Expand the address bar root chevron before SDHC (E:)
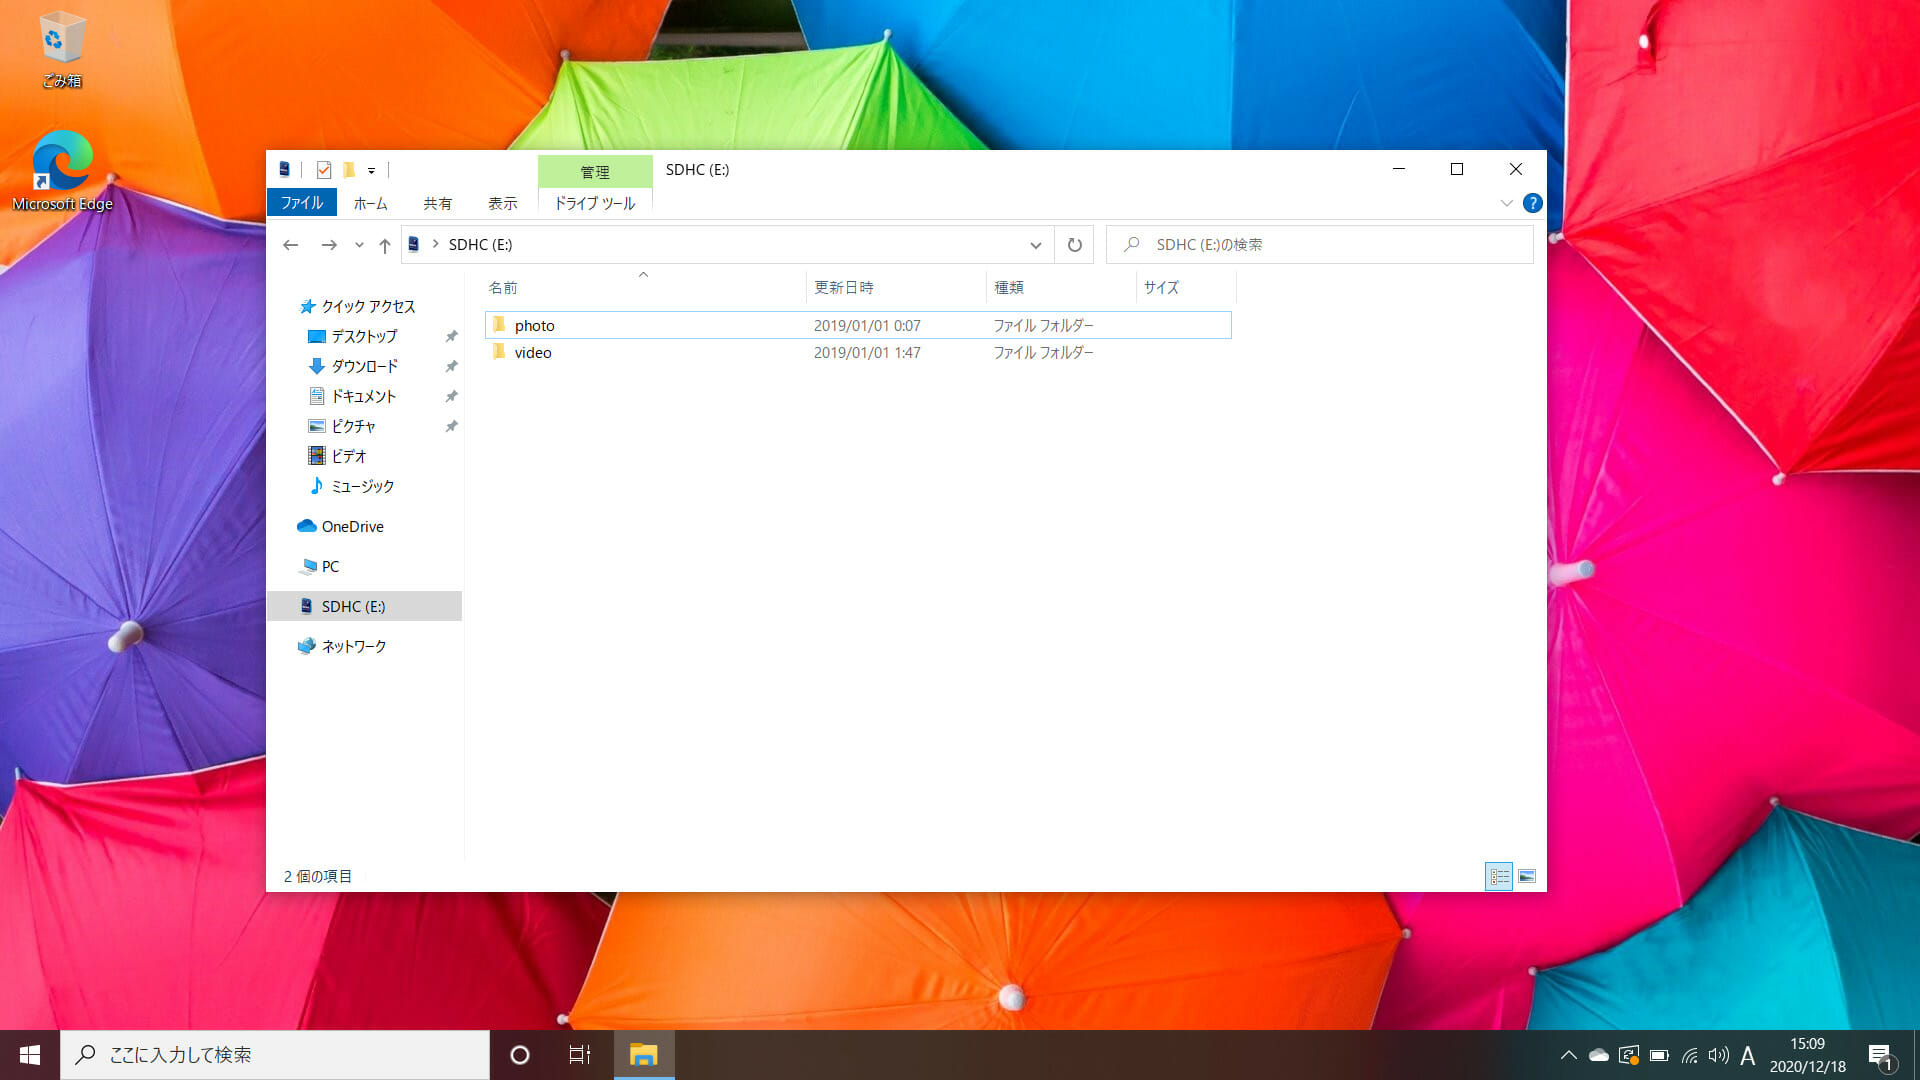 click(435, 244)
